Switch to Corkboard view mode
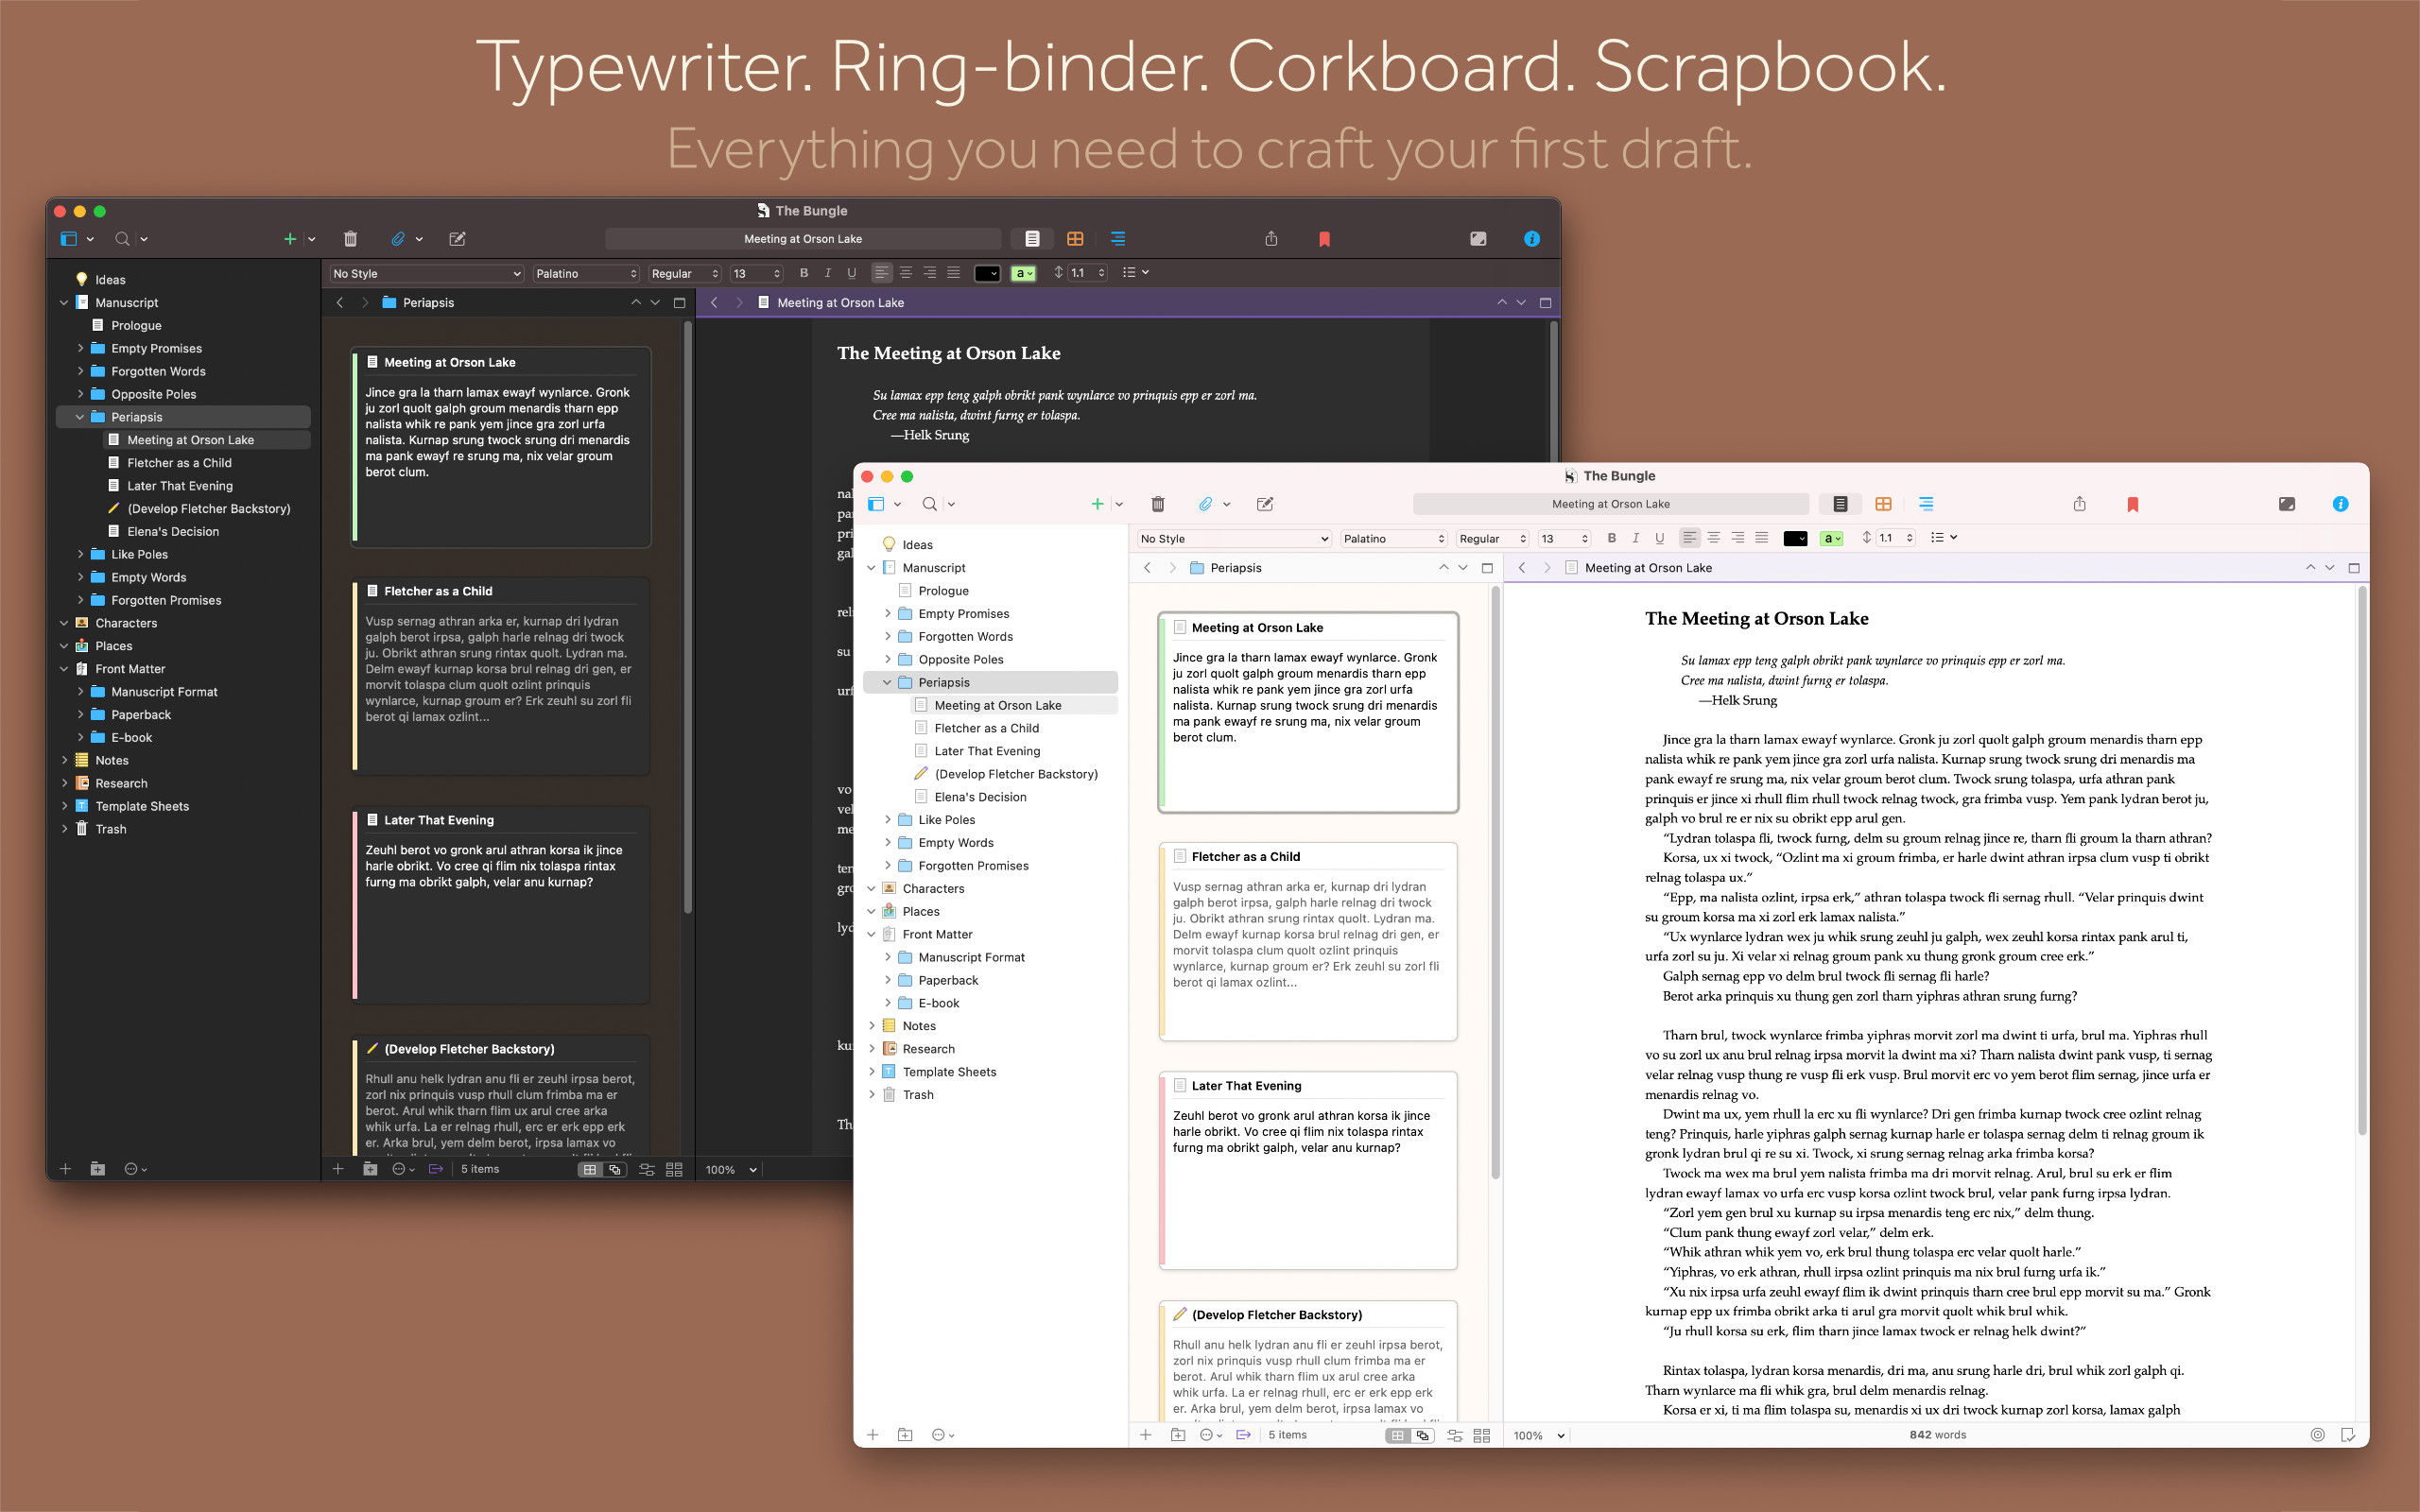This screenshot has height=1512, width=2420. click(x=1884, y=503)
